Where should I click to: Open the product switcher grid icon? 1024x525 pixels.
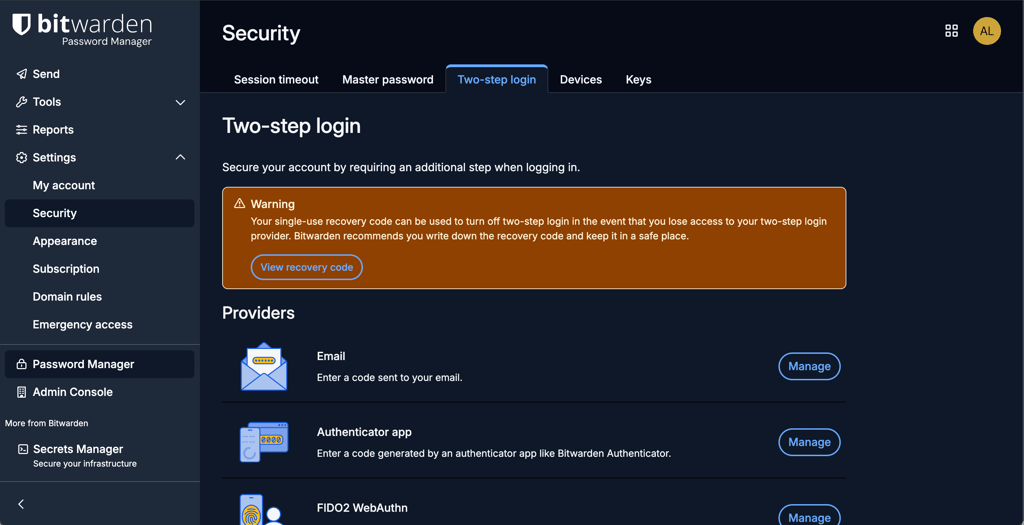[x=952, y=31]
